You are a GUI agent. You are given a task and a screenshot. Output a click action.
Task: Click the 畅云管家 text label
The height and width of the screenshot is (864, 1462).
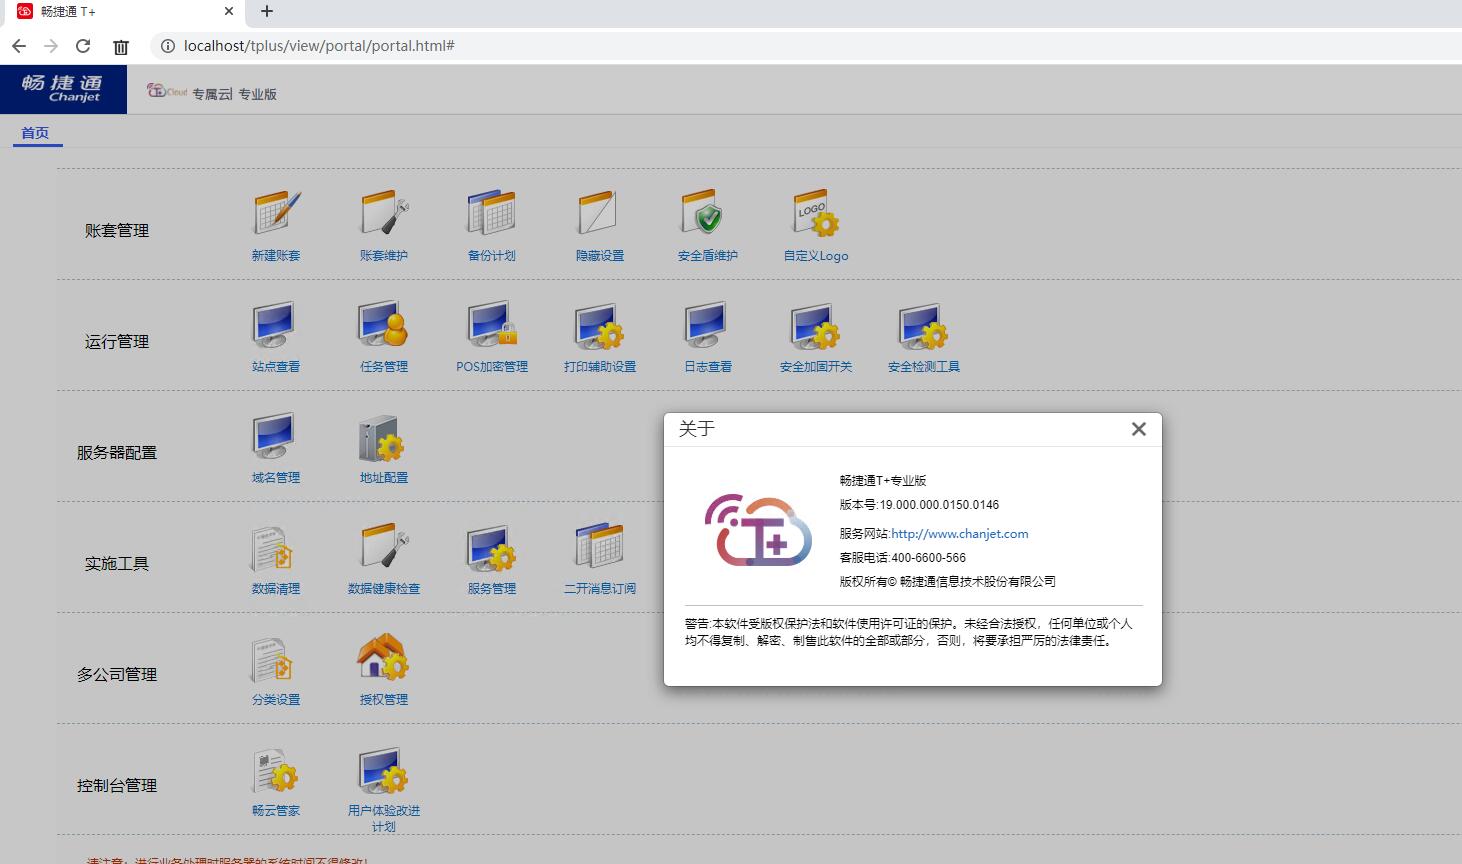click(x=276, y=811)
